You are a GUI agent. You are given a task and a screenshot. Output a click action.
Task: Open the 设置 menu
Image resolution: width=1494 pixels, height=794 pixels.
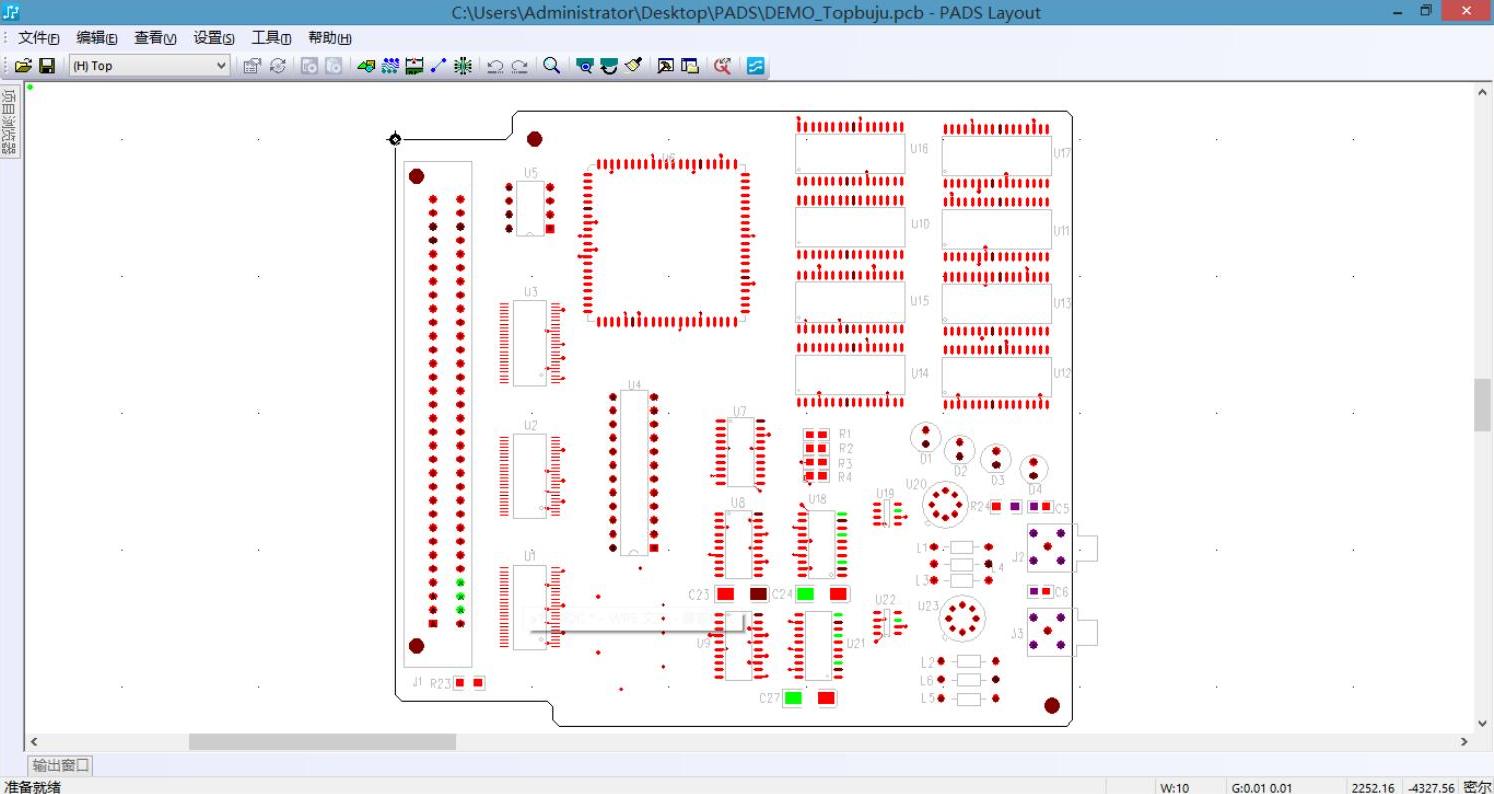(213, 38)
